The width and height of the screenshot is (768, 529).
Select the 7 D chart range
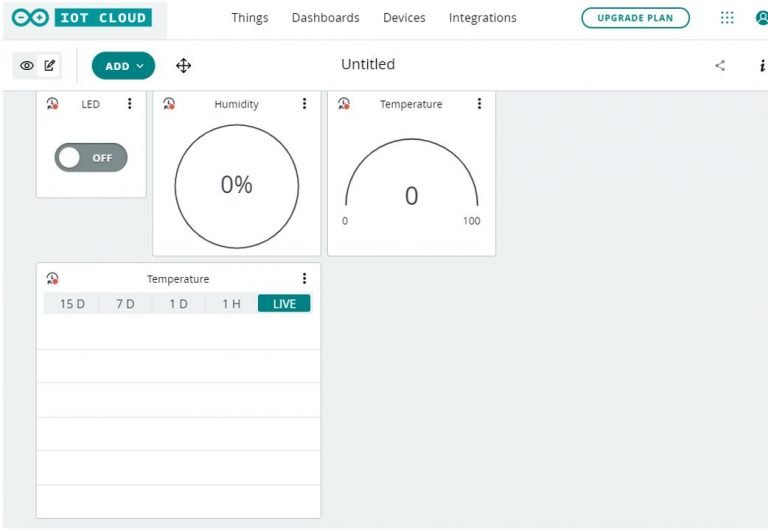(125, 304)
